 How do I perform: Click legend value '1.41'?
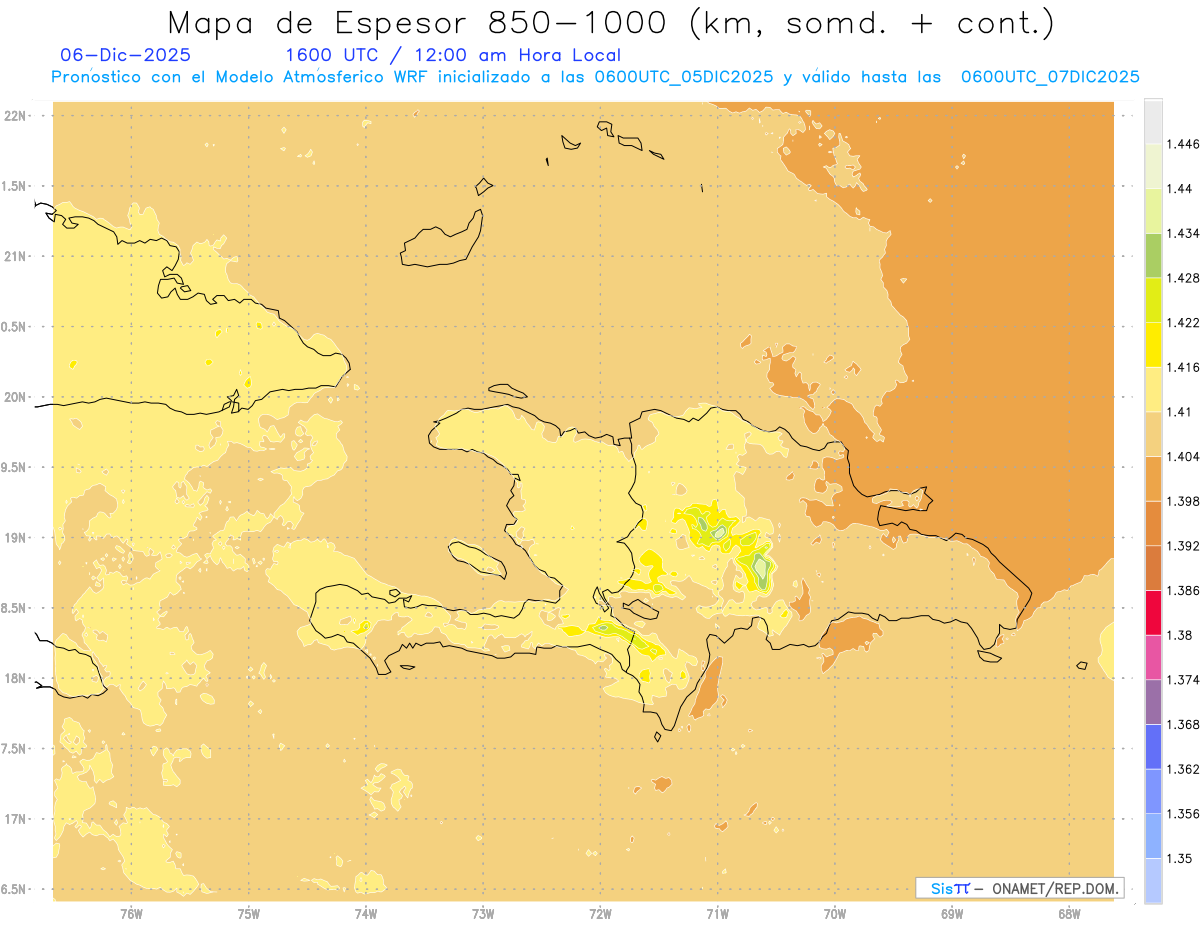(x=1181, y=411)
